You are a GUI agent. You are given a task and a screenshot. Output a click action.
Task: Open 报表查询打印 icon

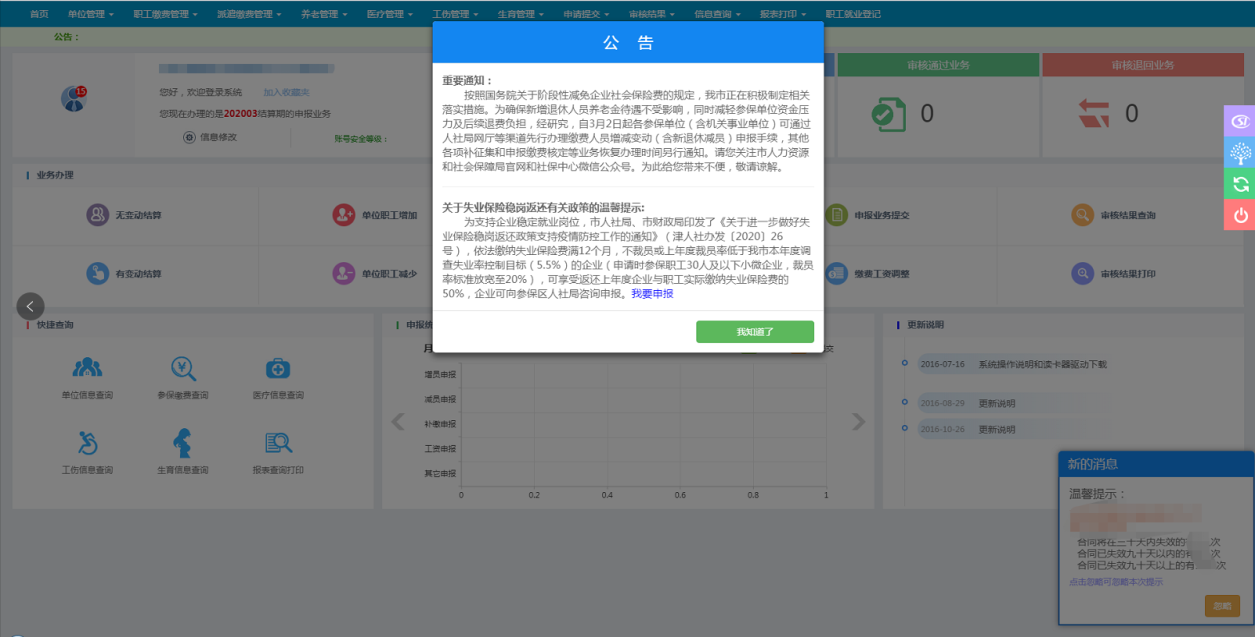(278, 442)
